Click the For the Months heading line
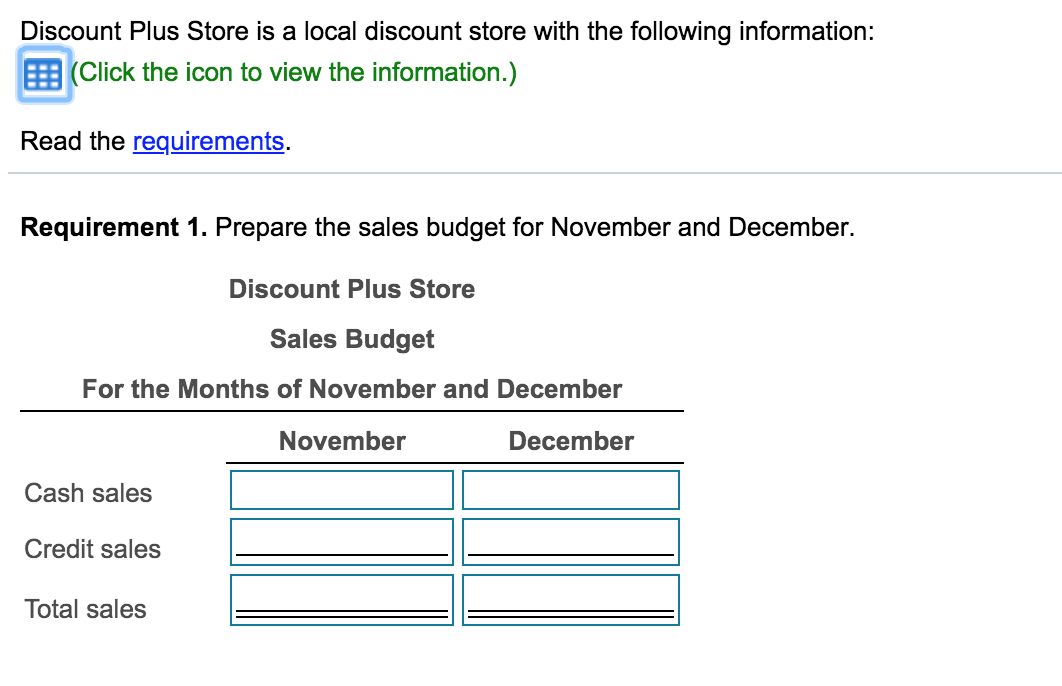Viewport: 1062px width, 686px height. pos(352,389)
